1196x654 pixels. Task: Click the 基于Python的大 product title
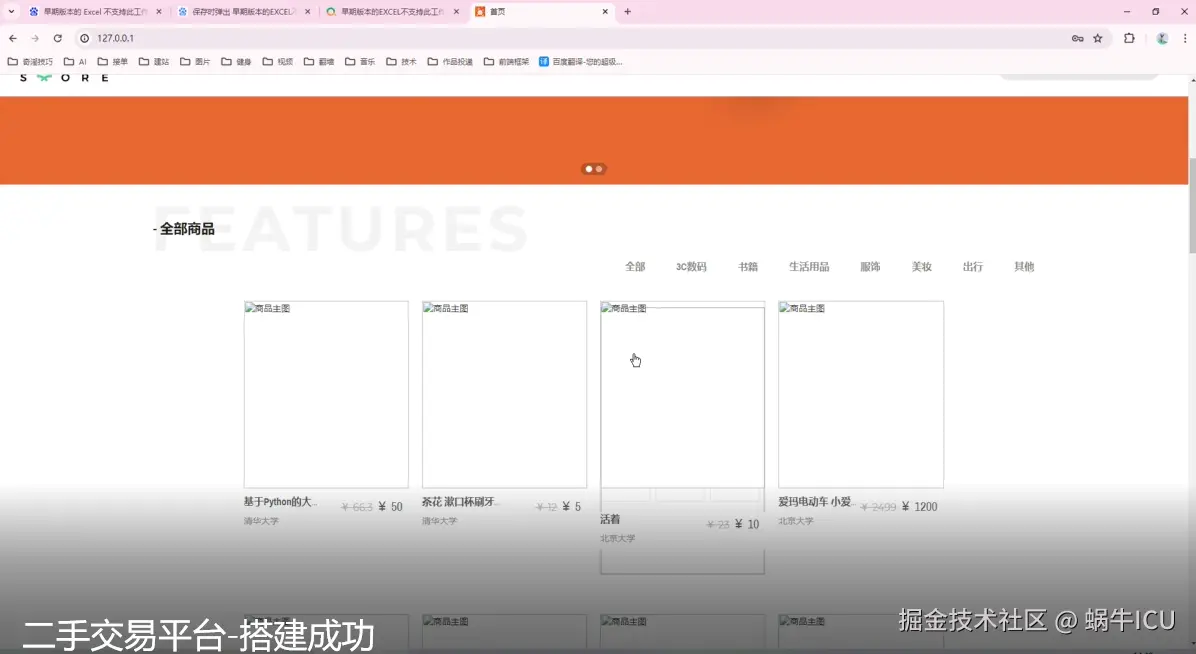click(280, 501)
